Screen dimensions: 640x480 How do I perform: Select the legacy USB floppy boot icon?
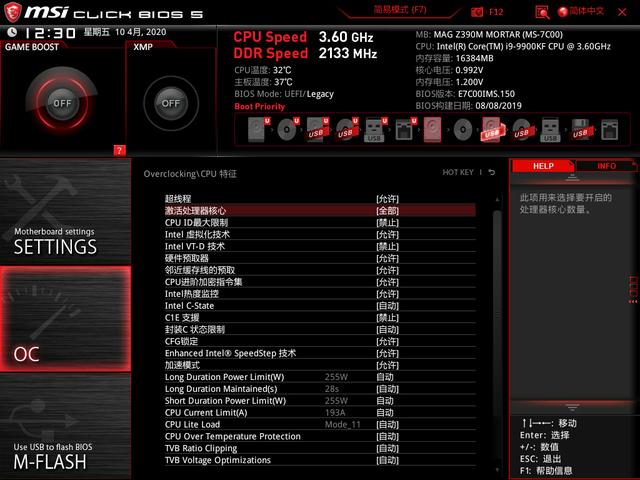(580, 130)
